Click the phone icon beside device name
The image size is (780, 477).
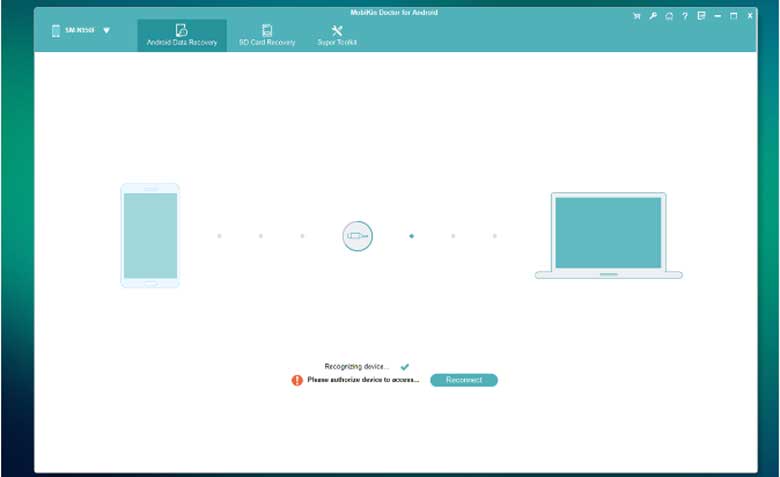56,30
